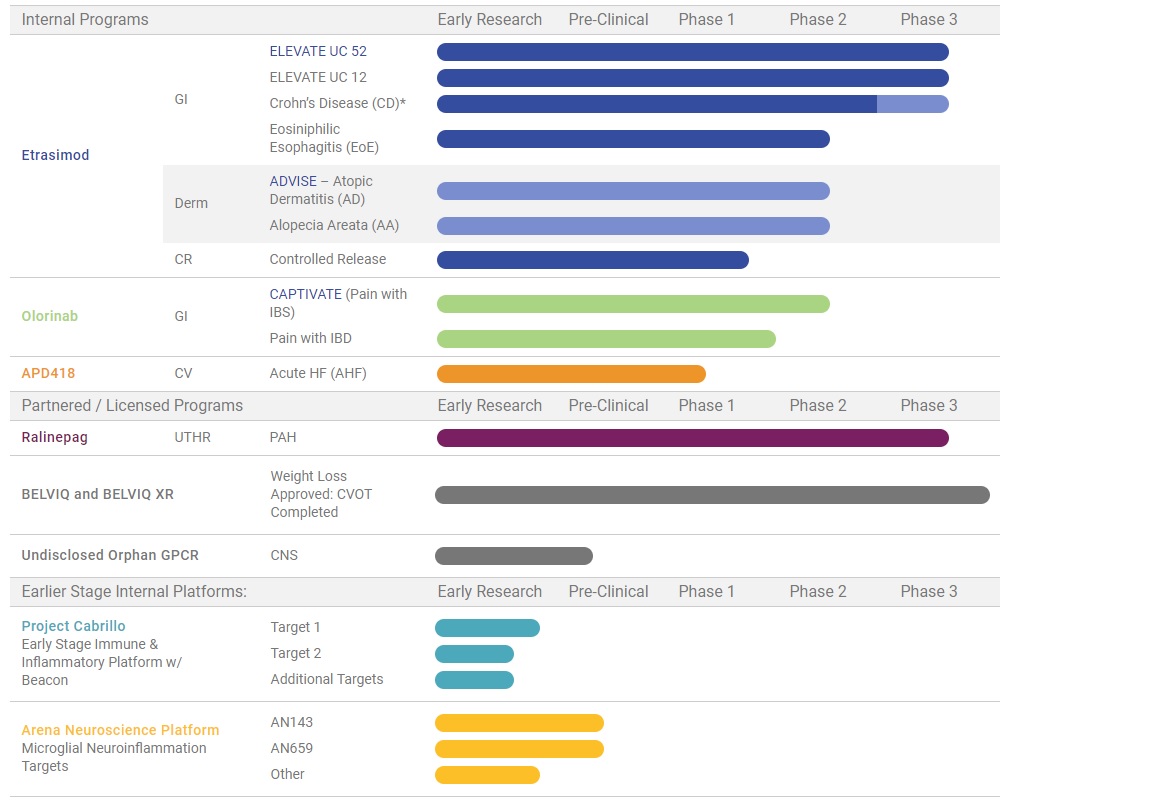Open the ELEVATE UC 52 trial link
Viewport: 1152px width, 807px height.
(317, 51)
